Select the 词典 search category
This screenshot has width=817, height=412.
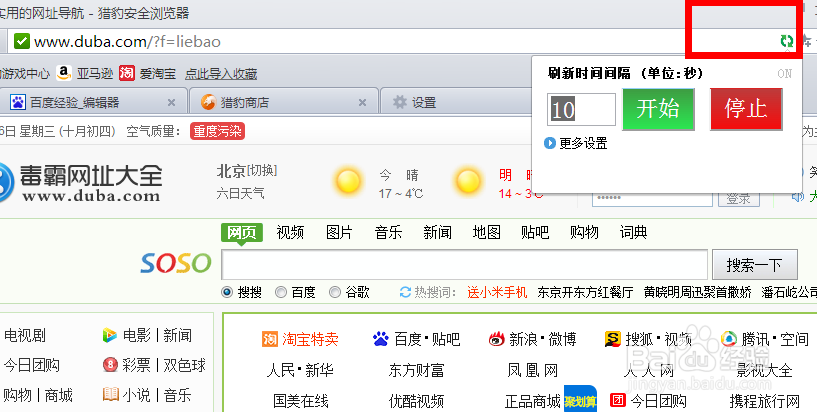(x=633, y=232)
